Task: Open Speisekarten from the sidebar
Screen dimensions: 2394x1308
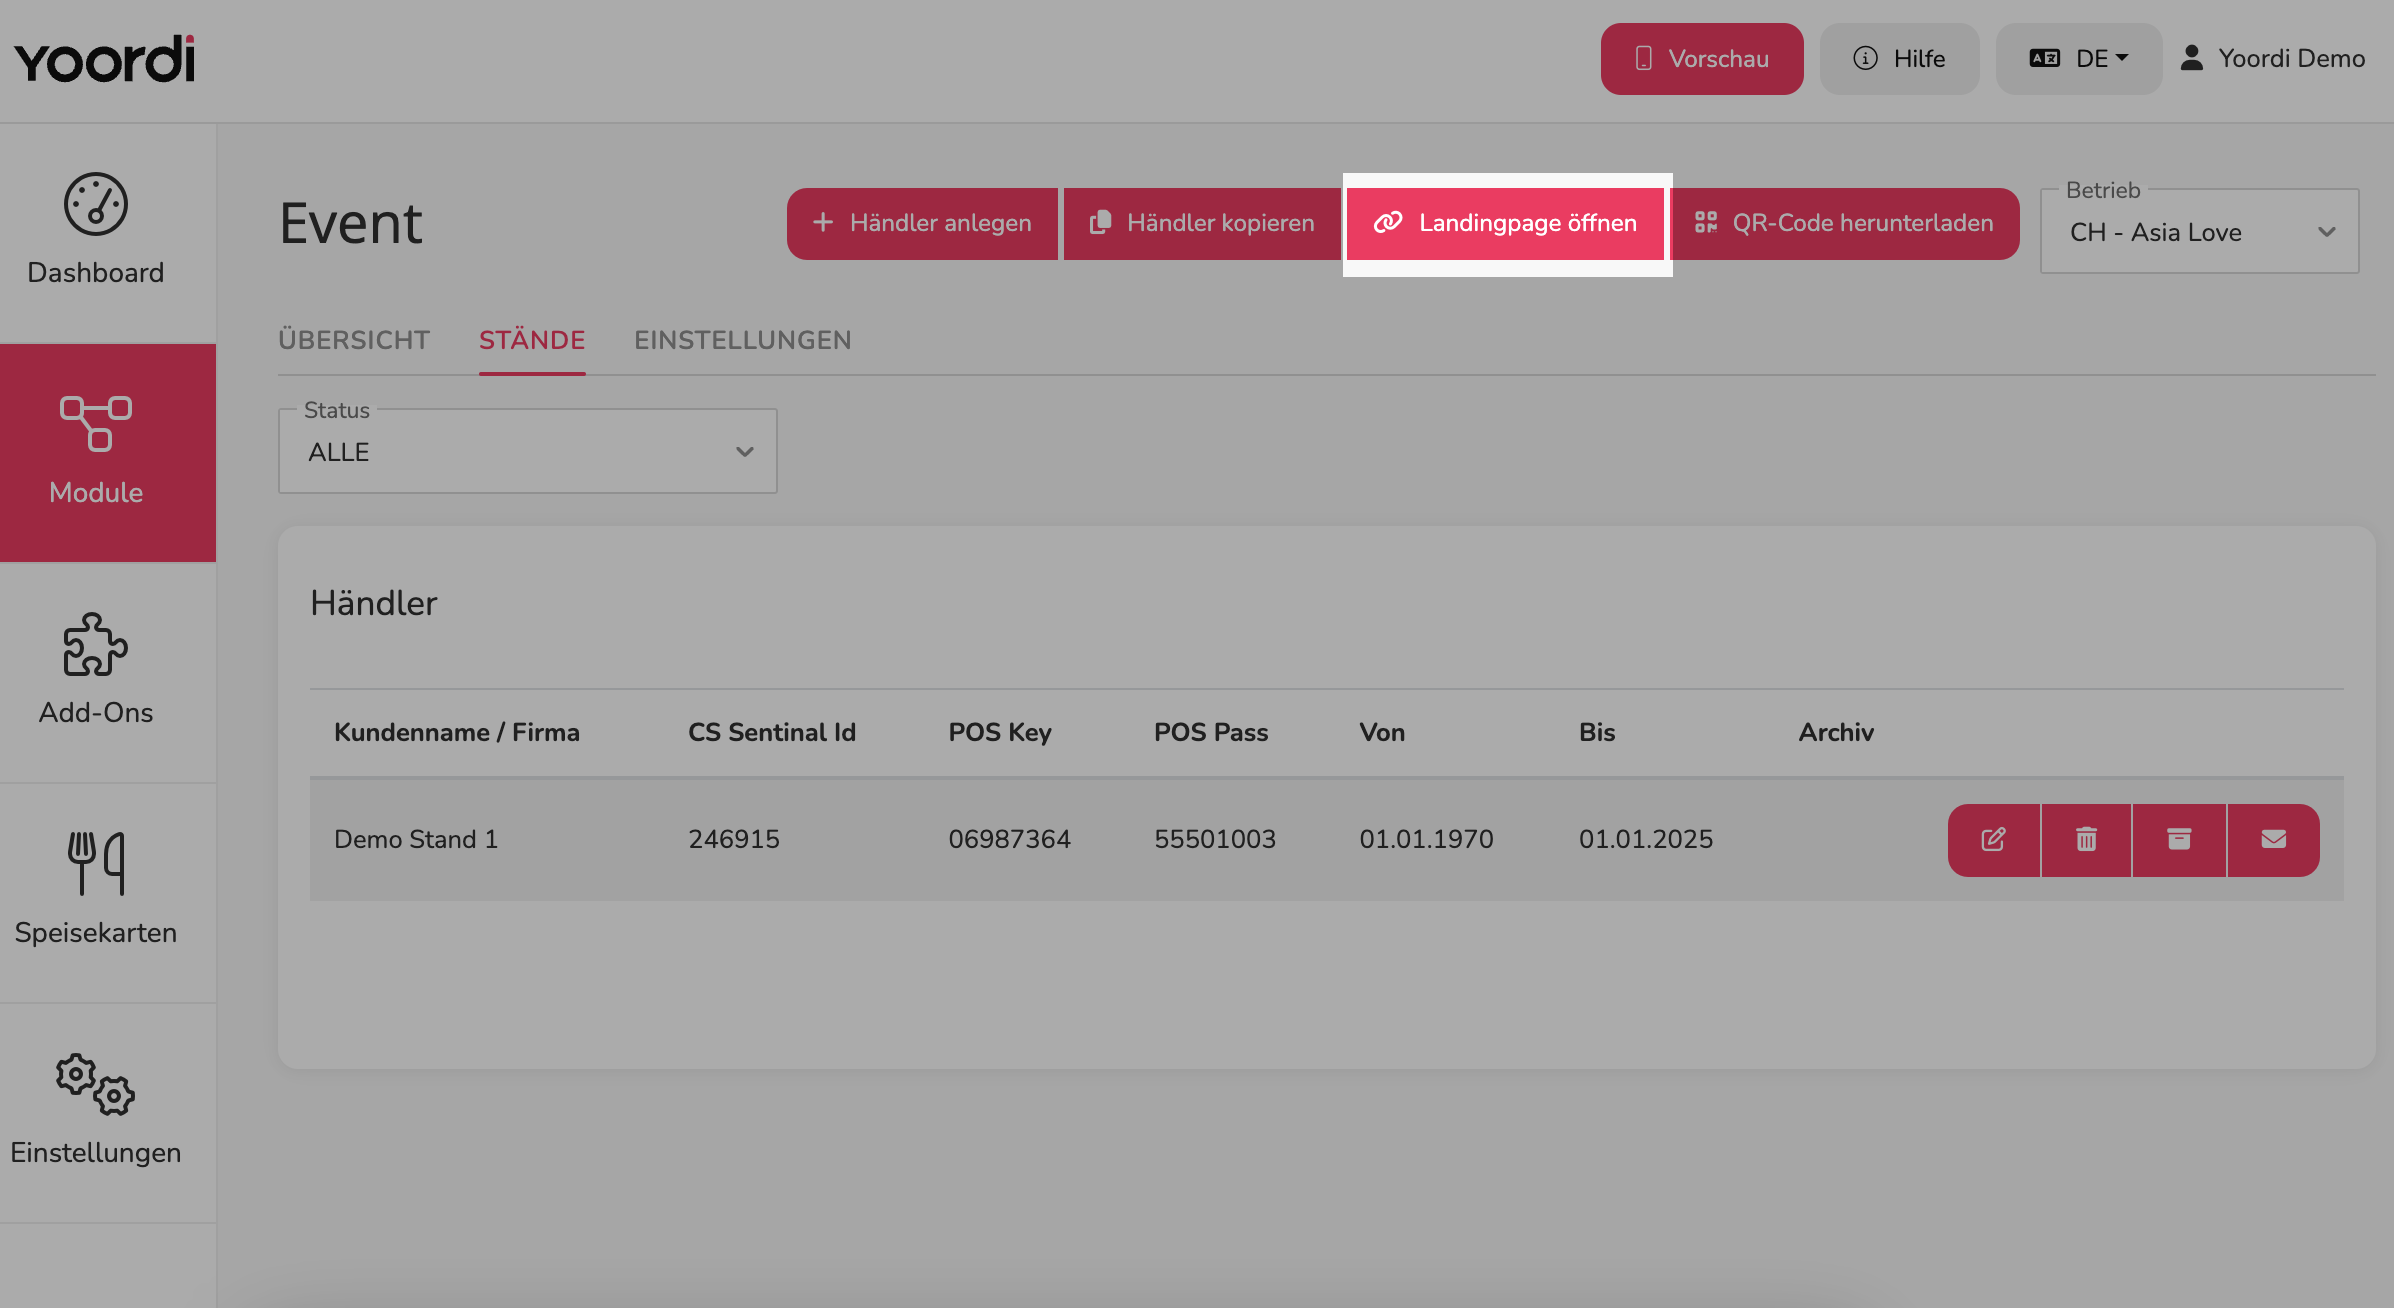Action: click(x=96, y=890)
